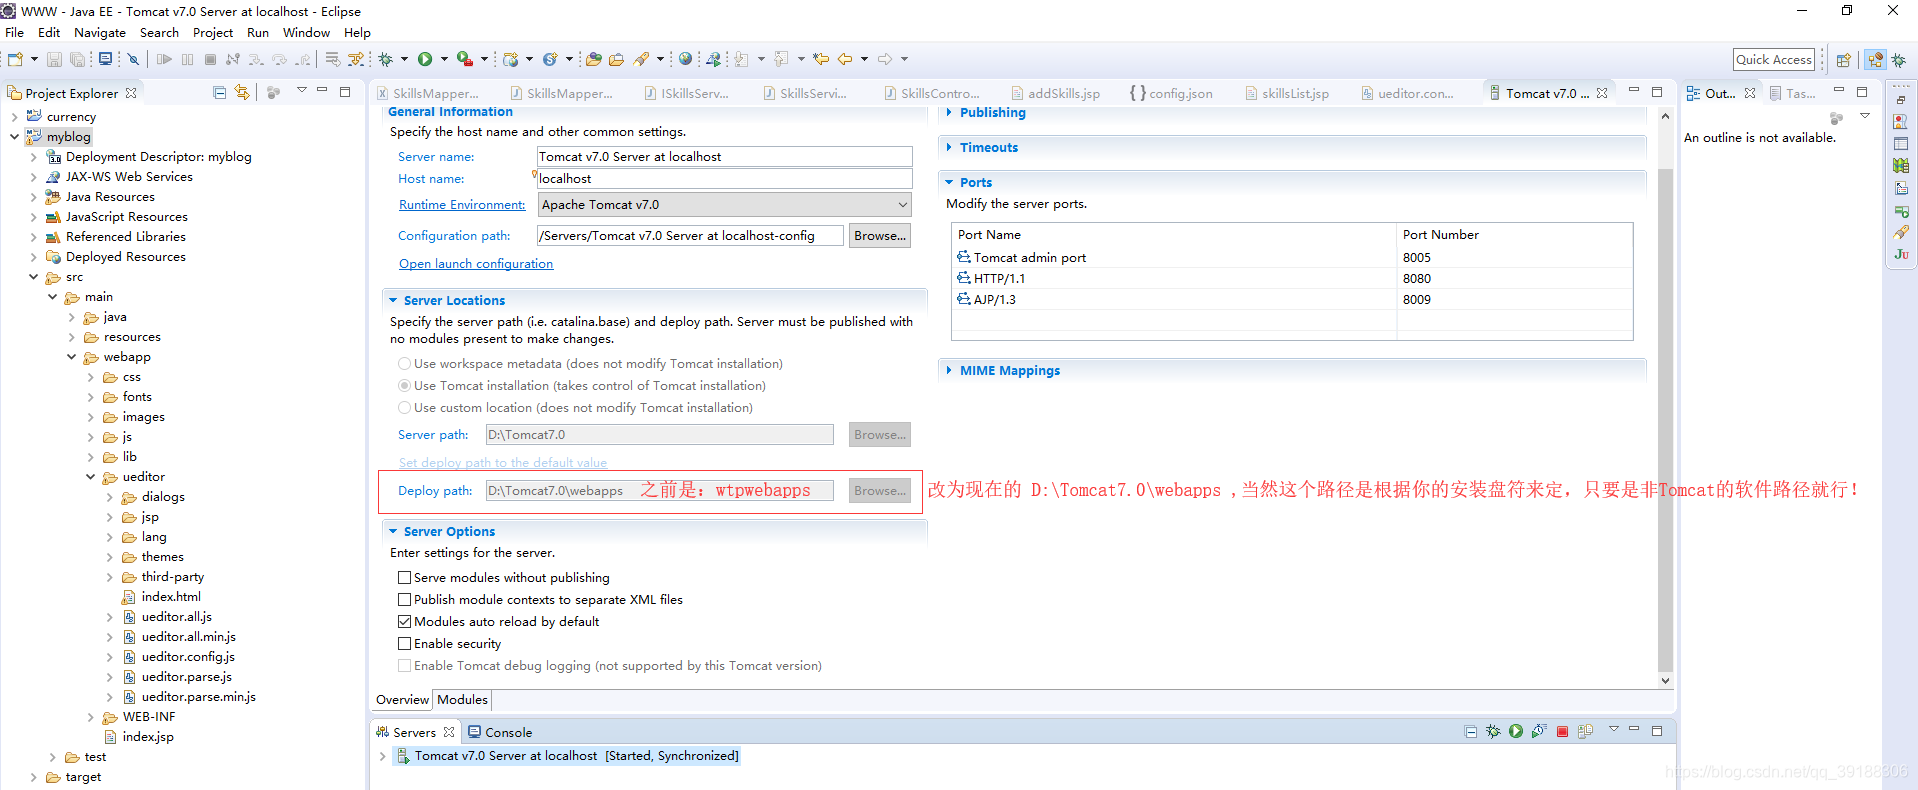1918x790 pixels.
Task: Open the config.json editor tab
Action: pyautogui.click(x=1171, y=93)
